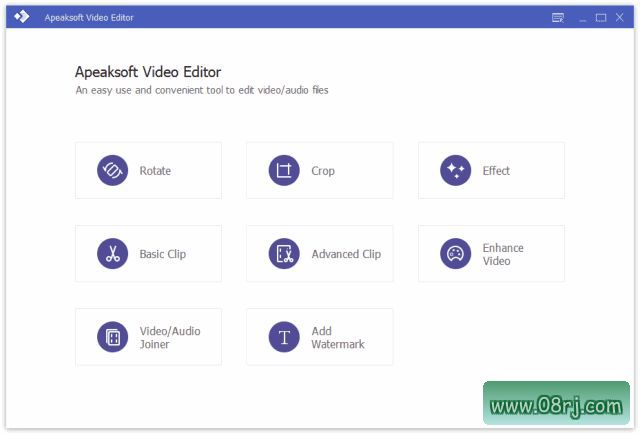Click the title bar text 'Apeaksoft Video Editor'
Image resolution: width=640 pixels, height=435 pixels.
click(x=89, y=18)
